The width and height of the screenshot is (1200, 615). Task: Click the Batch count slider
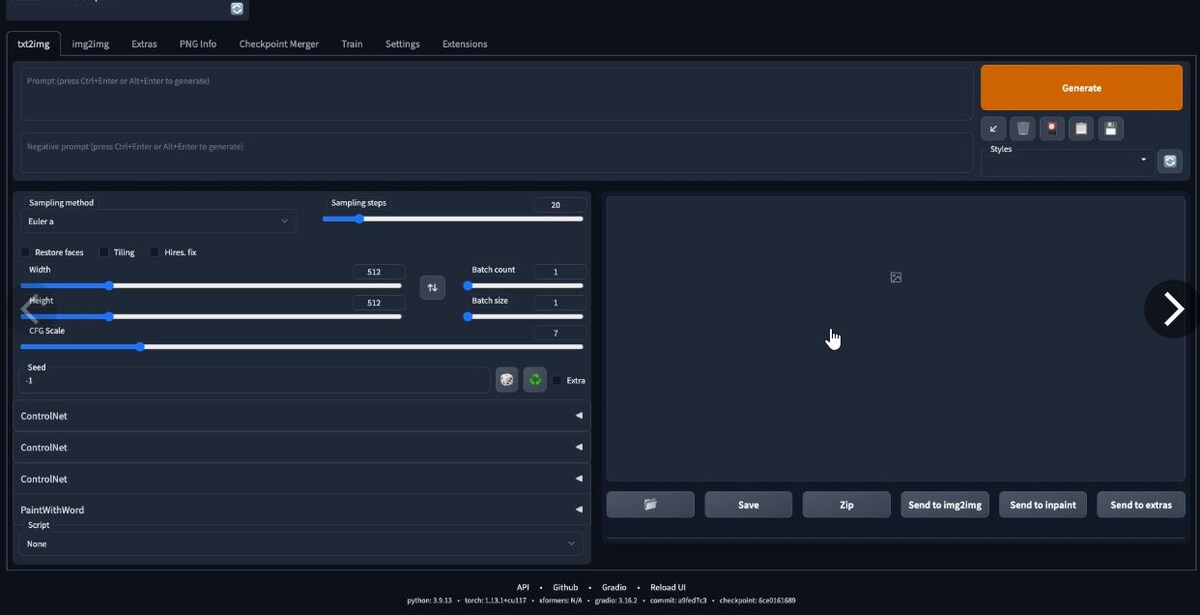[525, 285]
